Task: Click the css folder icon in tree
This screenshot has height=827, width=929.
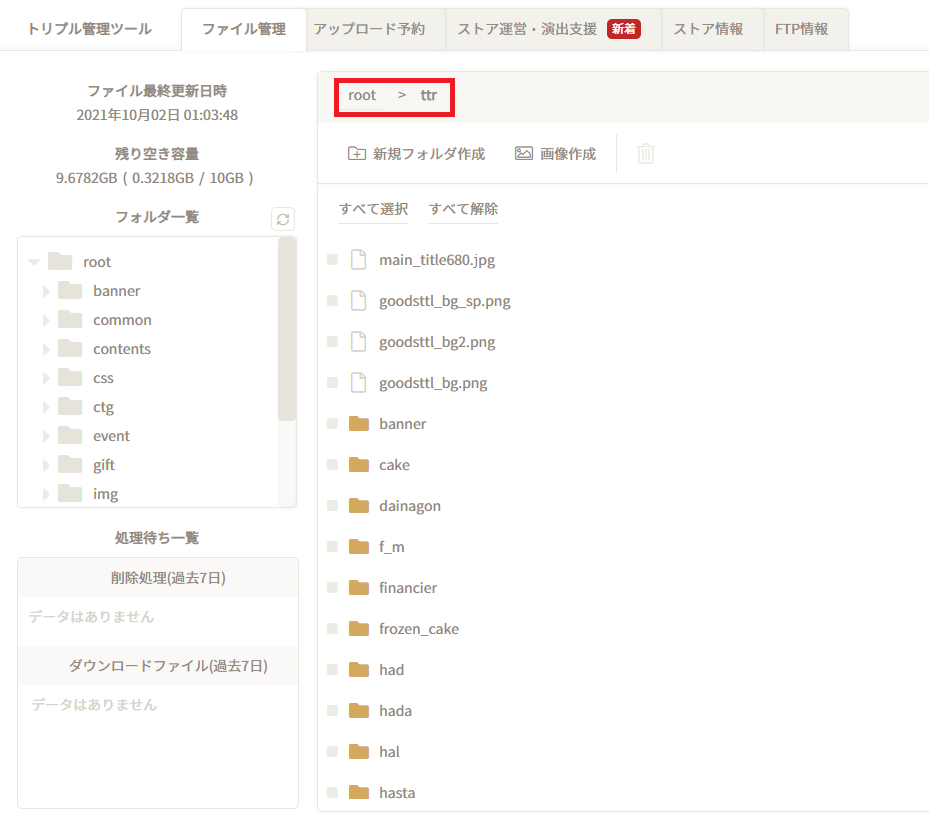Action: [70, 377]
